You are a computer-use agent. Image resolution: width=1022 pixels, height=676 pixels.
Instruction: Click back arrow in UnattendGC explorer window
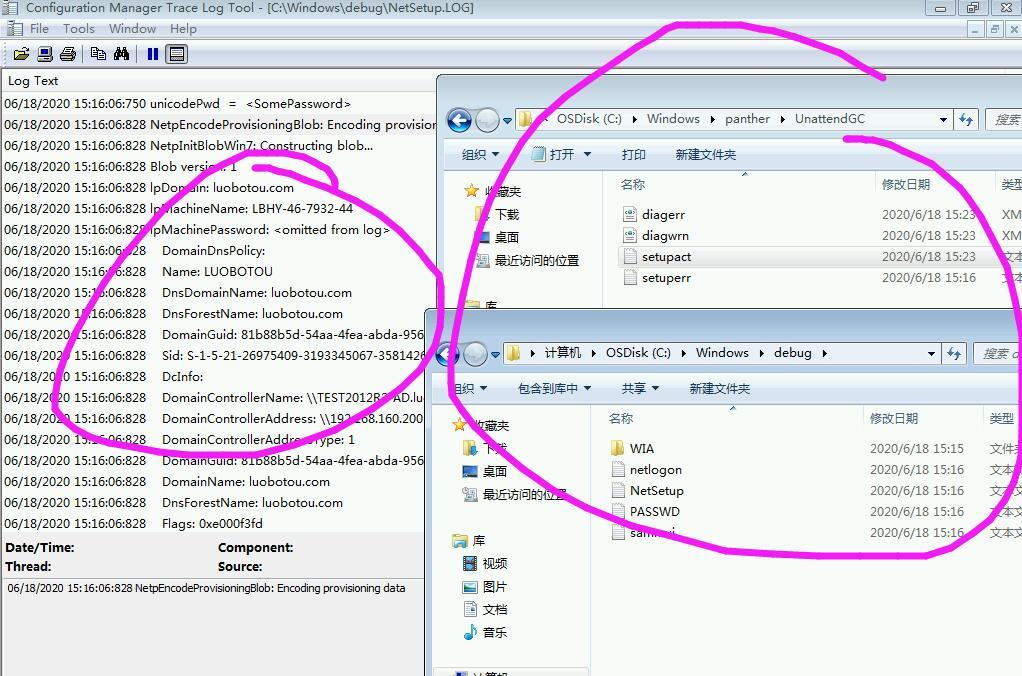tap(459, 121)
